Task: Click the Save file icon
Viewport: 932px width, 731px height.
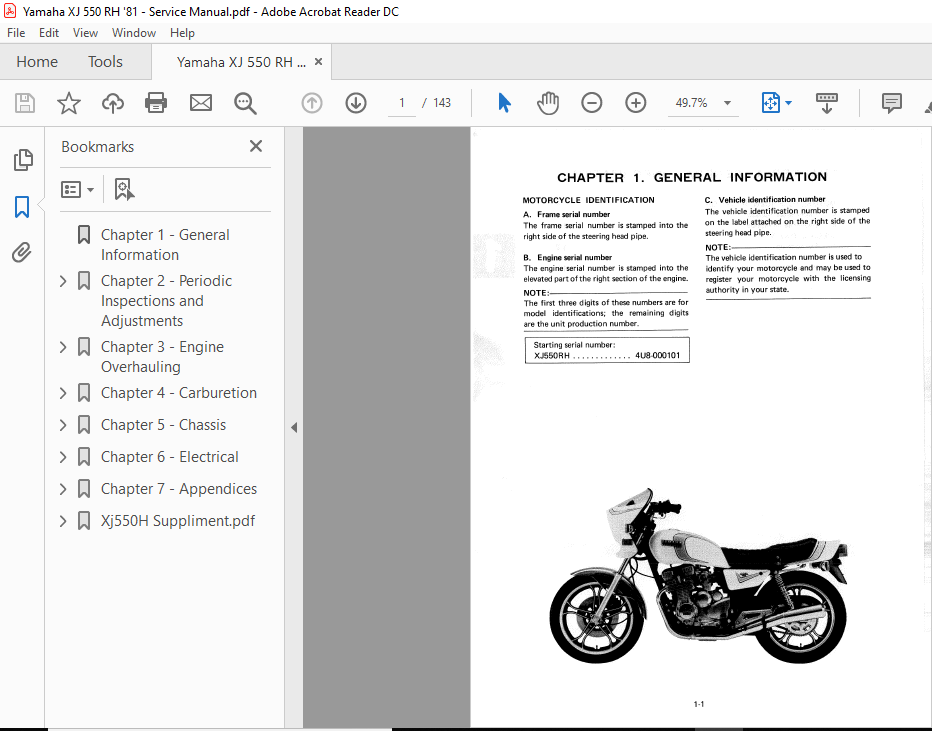Action: point(25,103)
